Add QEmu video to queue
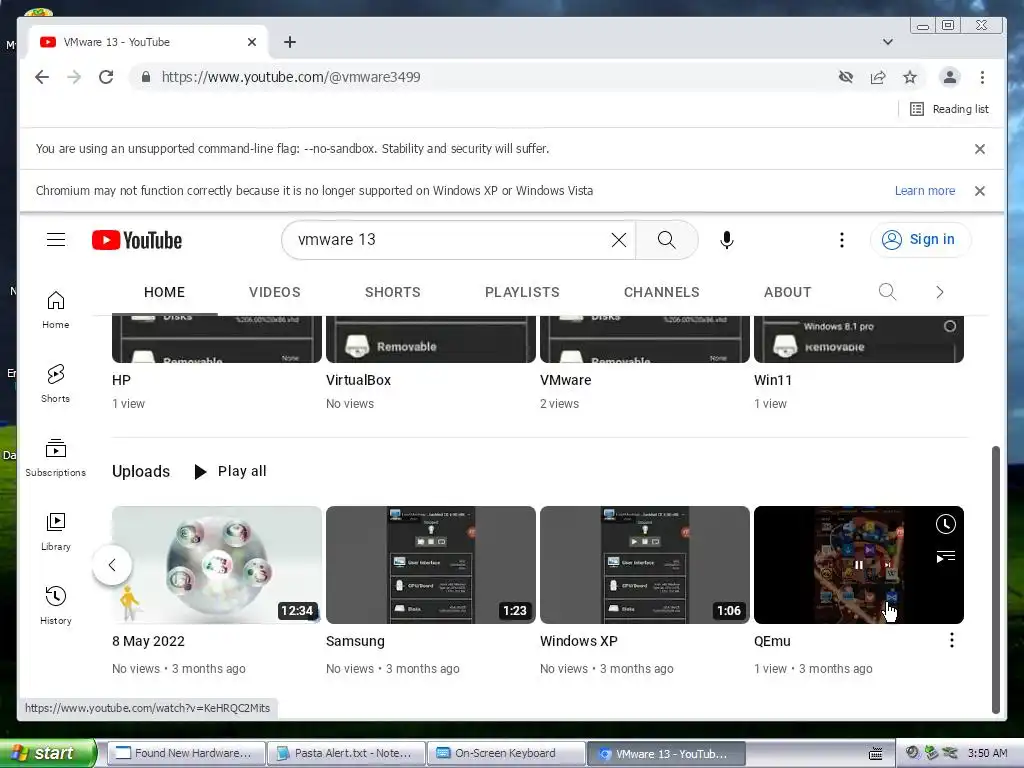The width and height of the screenshot is (1024, 768). pos(946,556)
